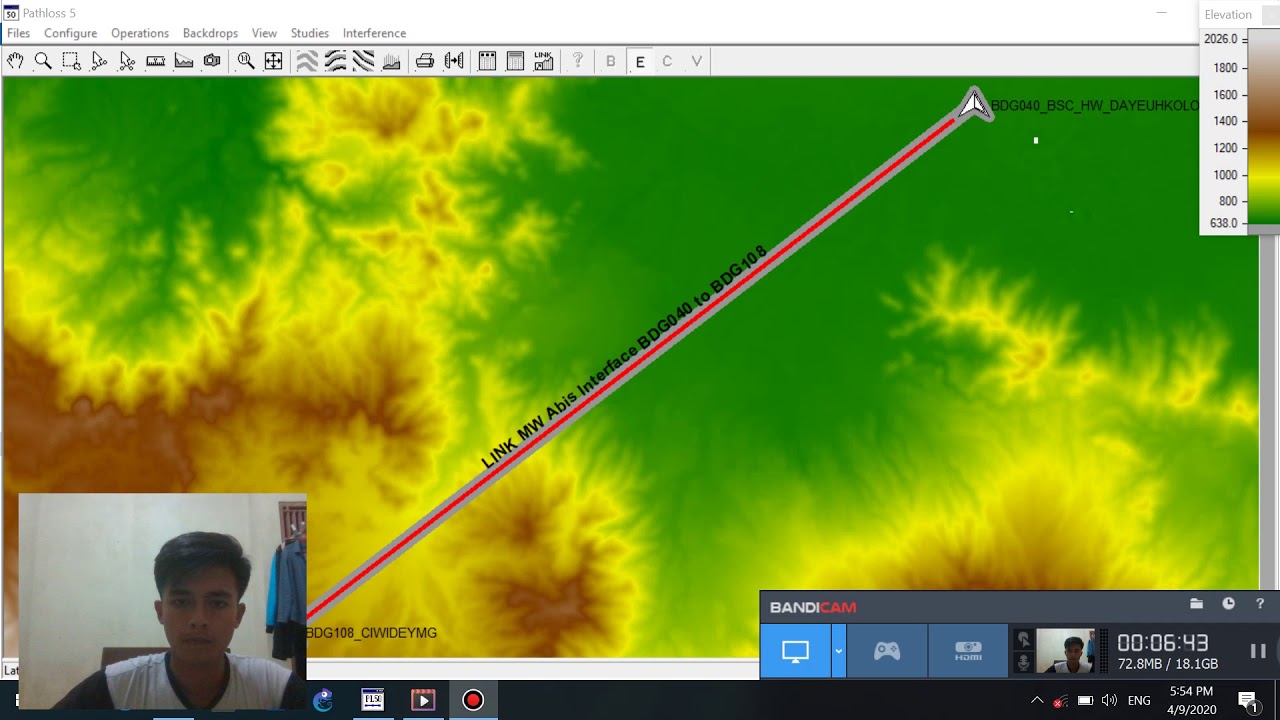Fit map to window extents icon
The width and height of the screenshot is (1280, 720).
point(273,61)
